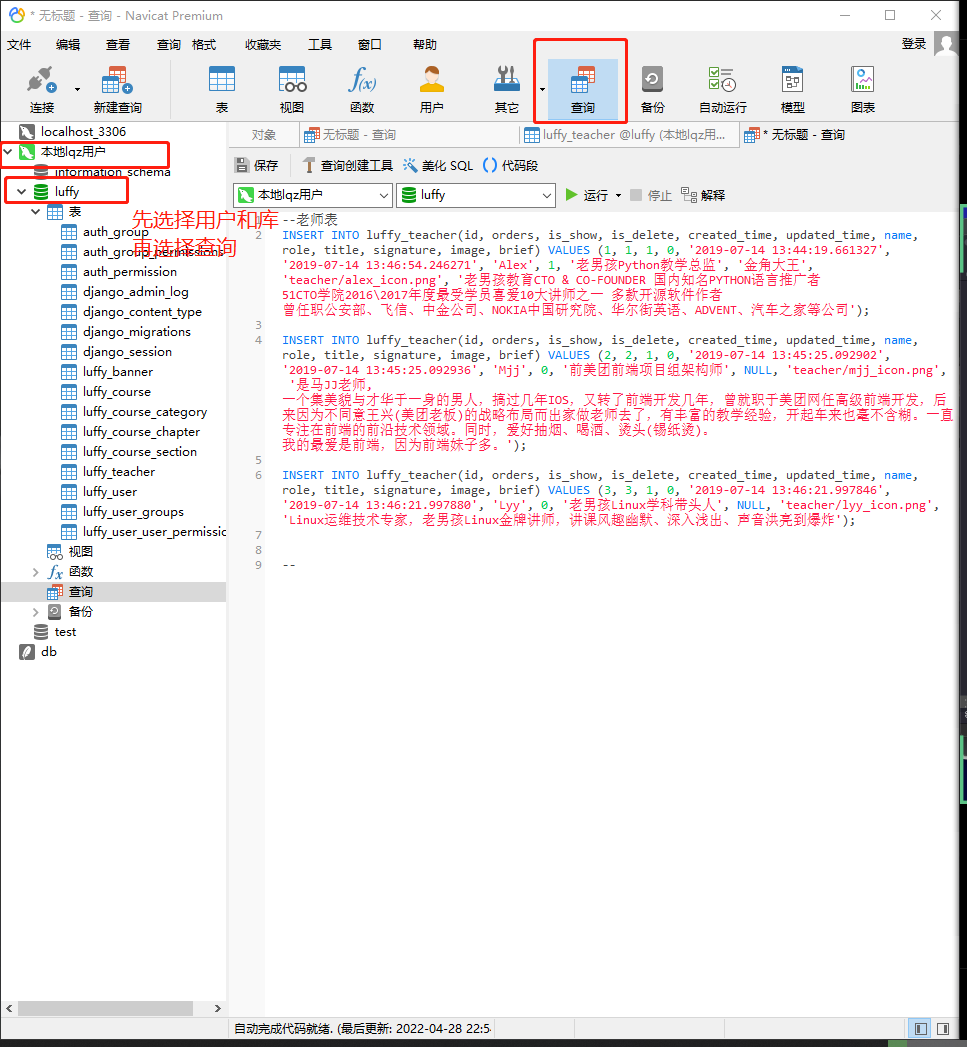Toggle left pane layout icon in status bar

(920, 1029)
